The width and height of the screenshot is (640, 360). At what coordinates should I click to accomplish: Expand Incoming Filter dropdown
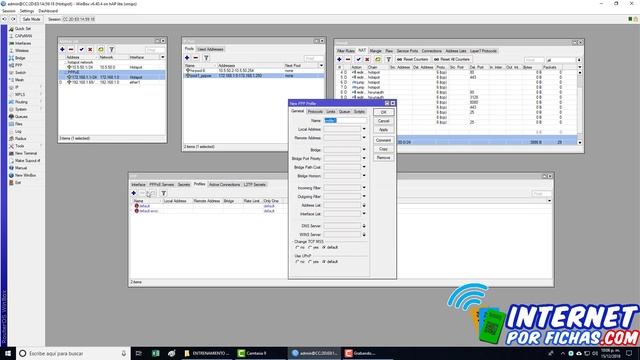[x=364, y=188]
